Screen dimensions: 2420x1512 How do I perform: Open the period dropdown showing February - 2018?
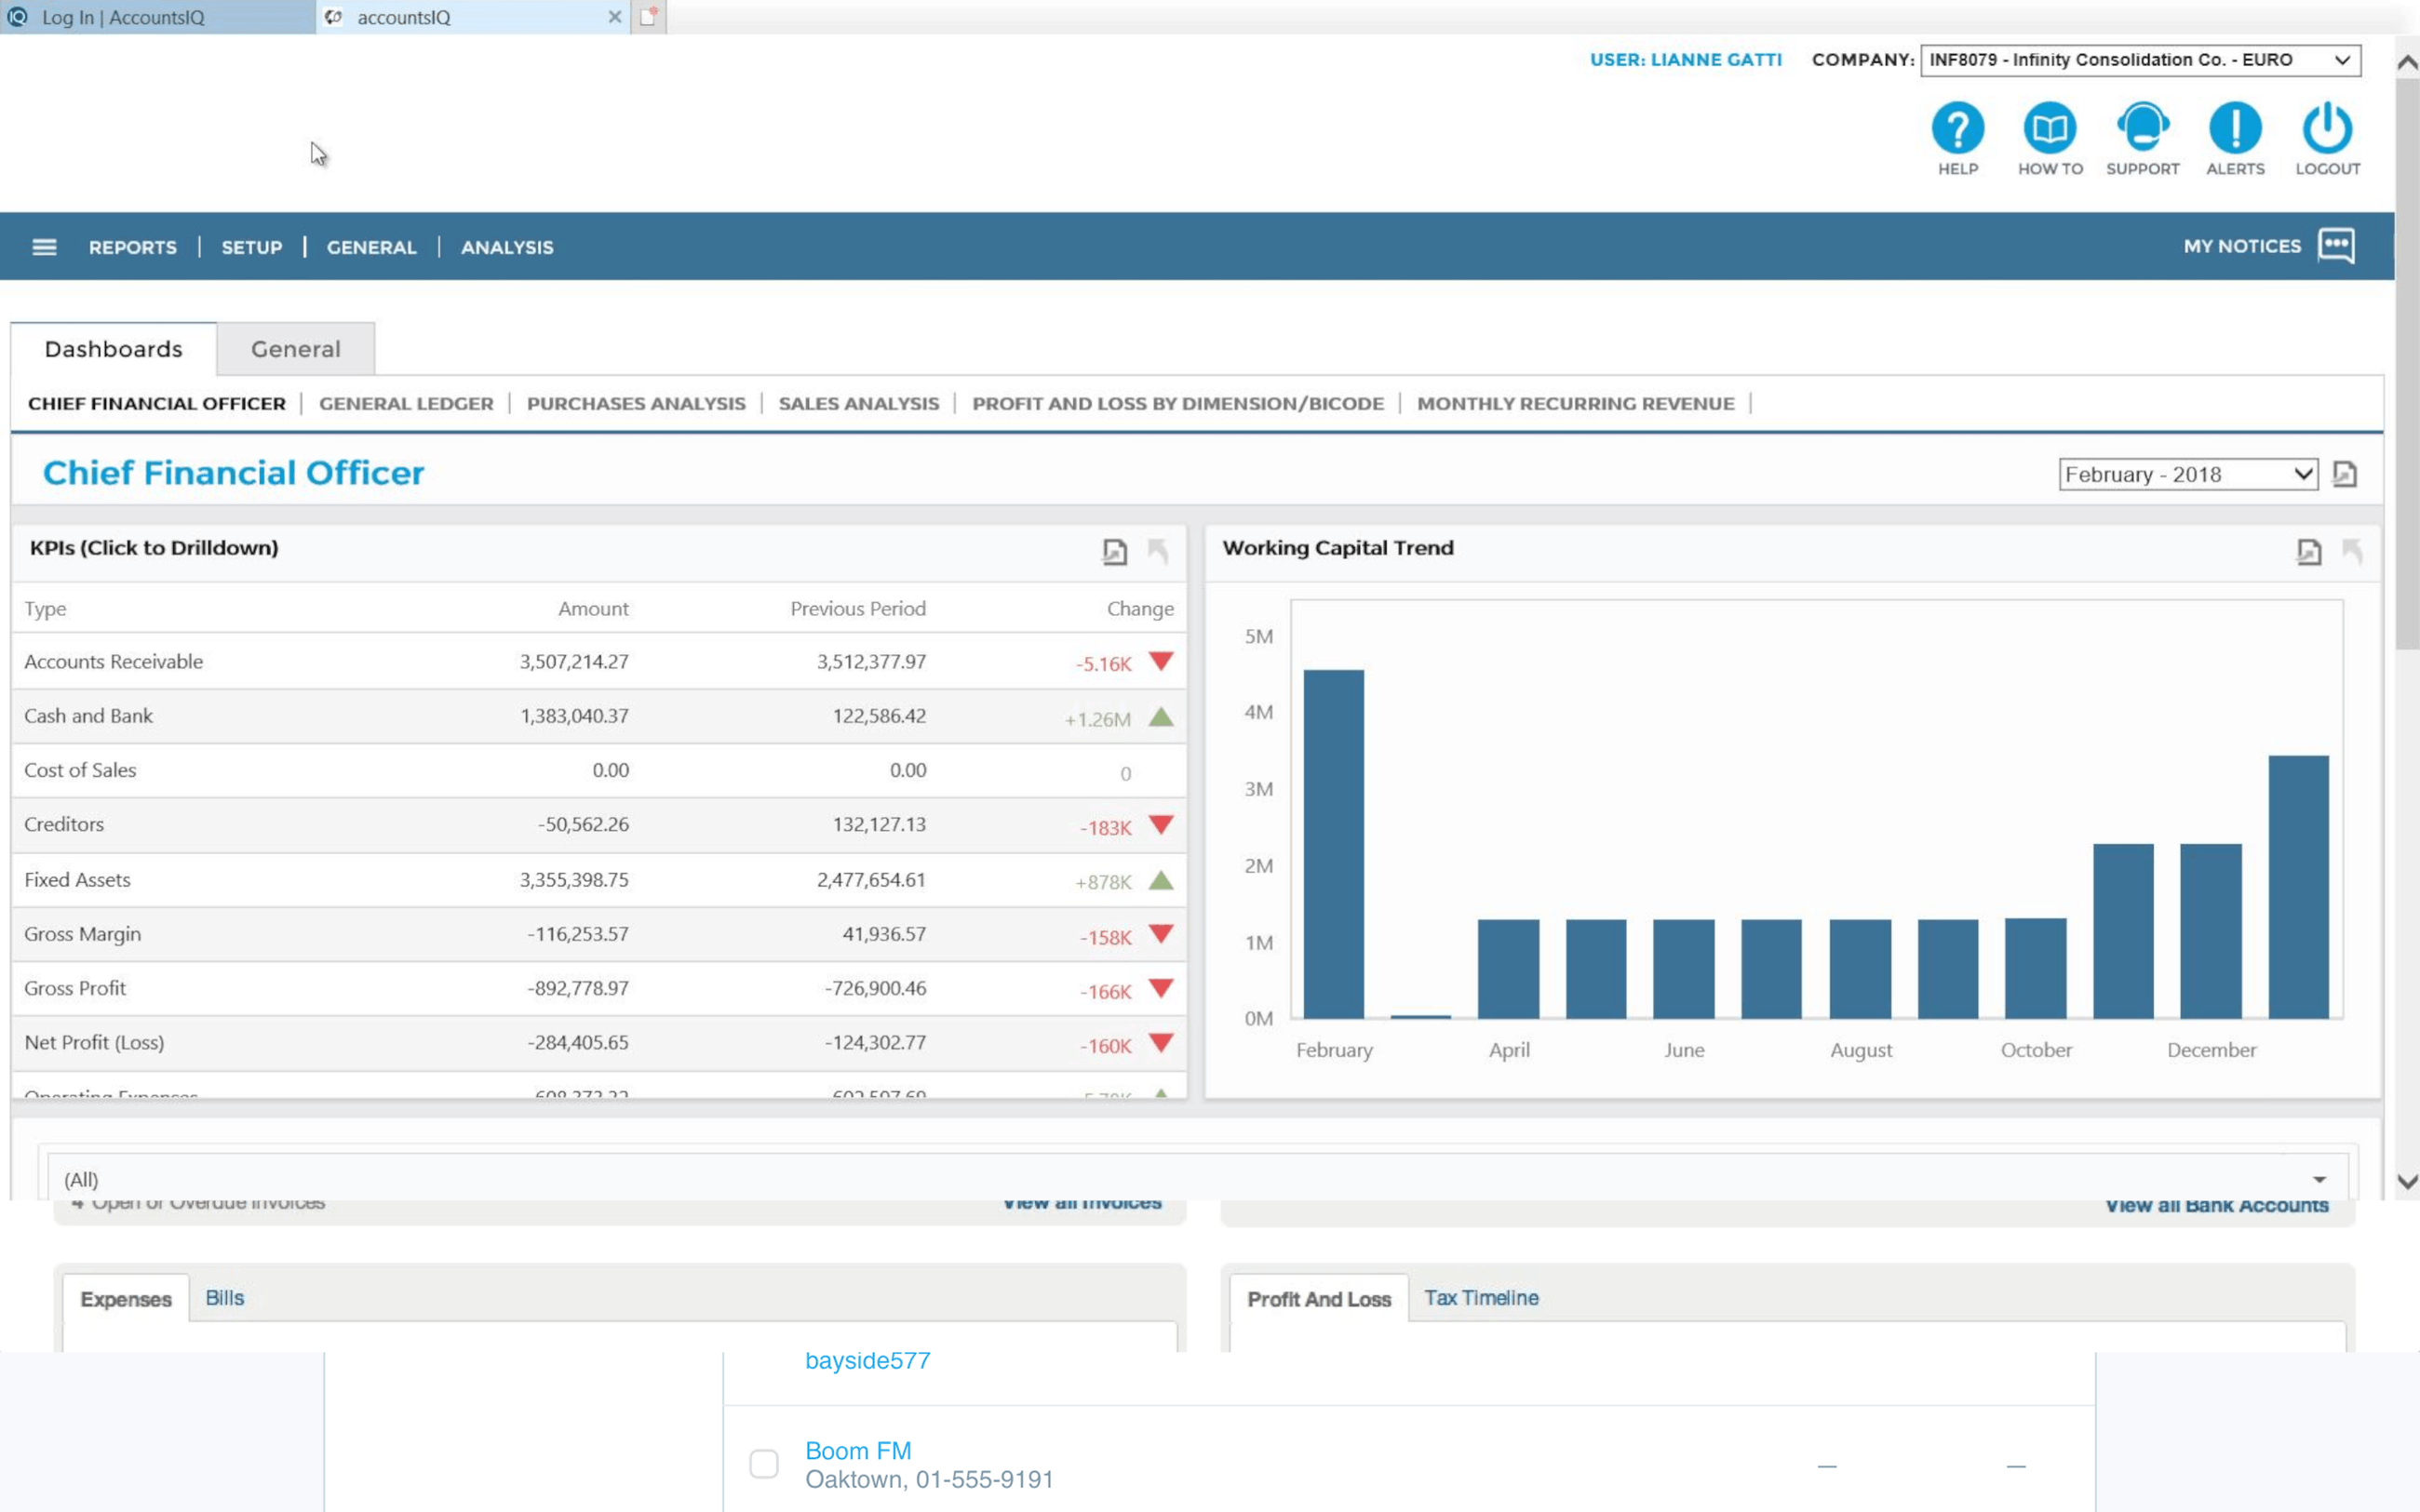tap(2186, 474)
